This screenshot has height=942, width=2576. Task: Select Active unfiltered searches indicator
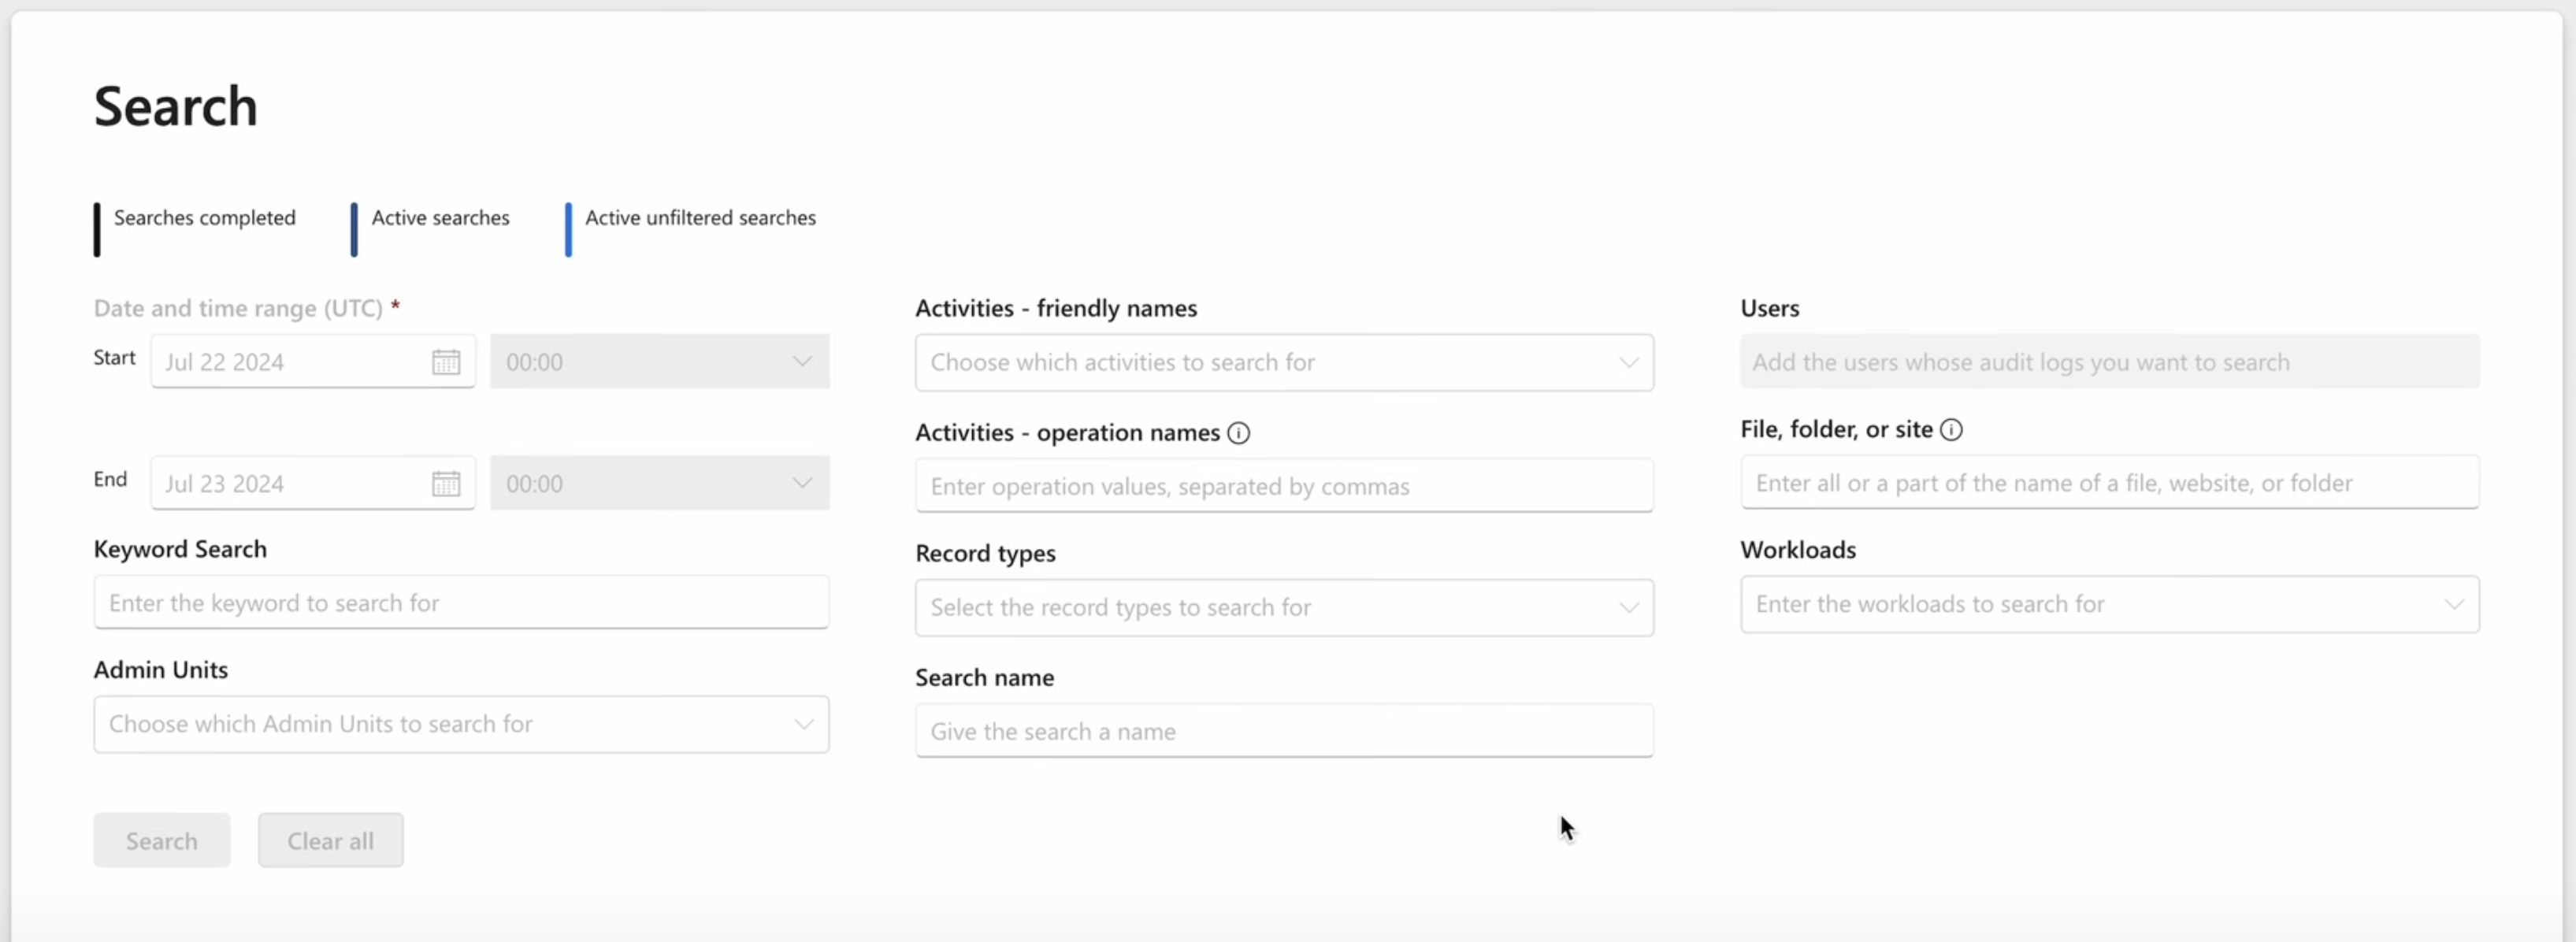click(x=699, y=218)
